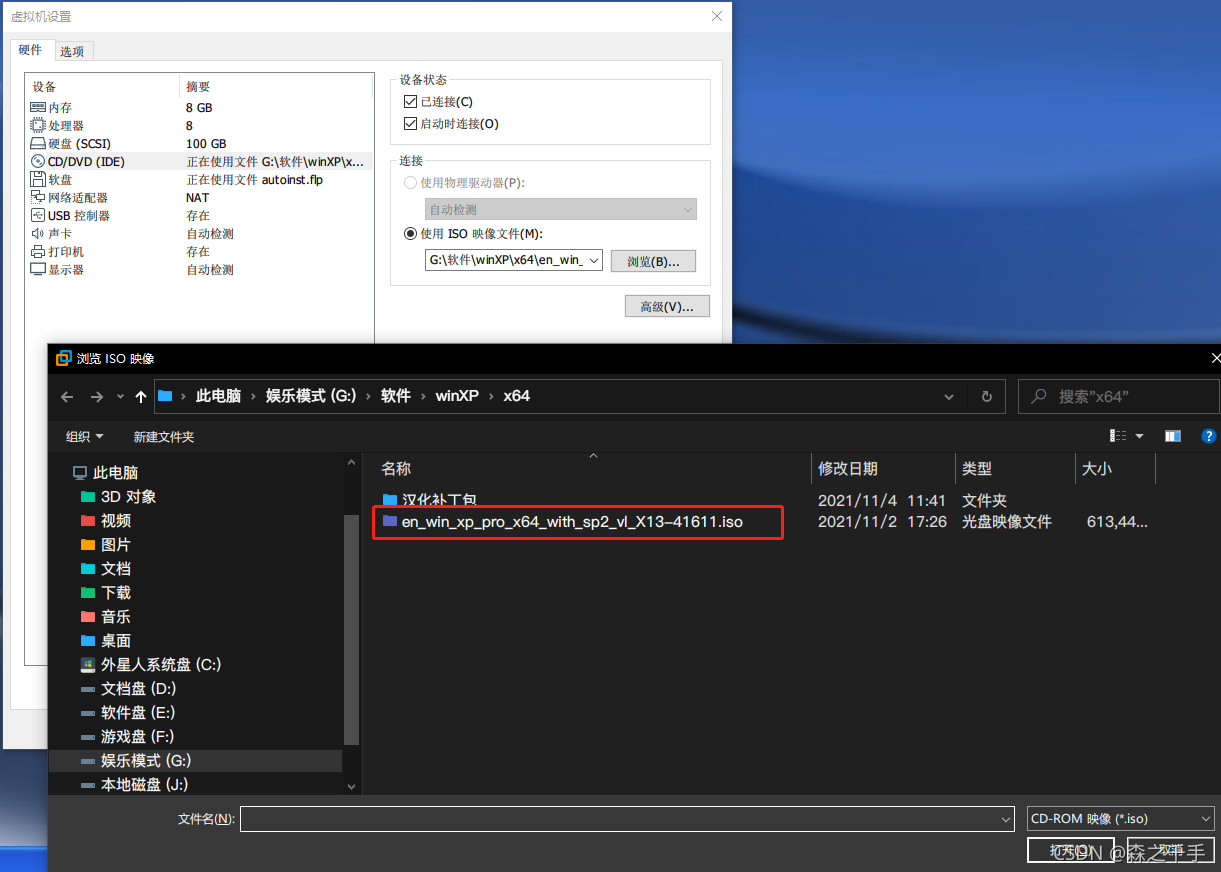Switch to the 硬件 hardware tab

coord(31,51)
